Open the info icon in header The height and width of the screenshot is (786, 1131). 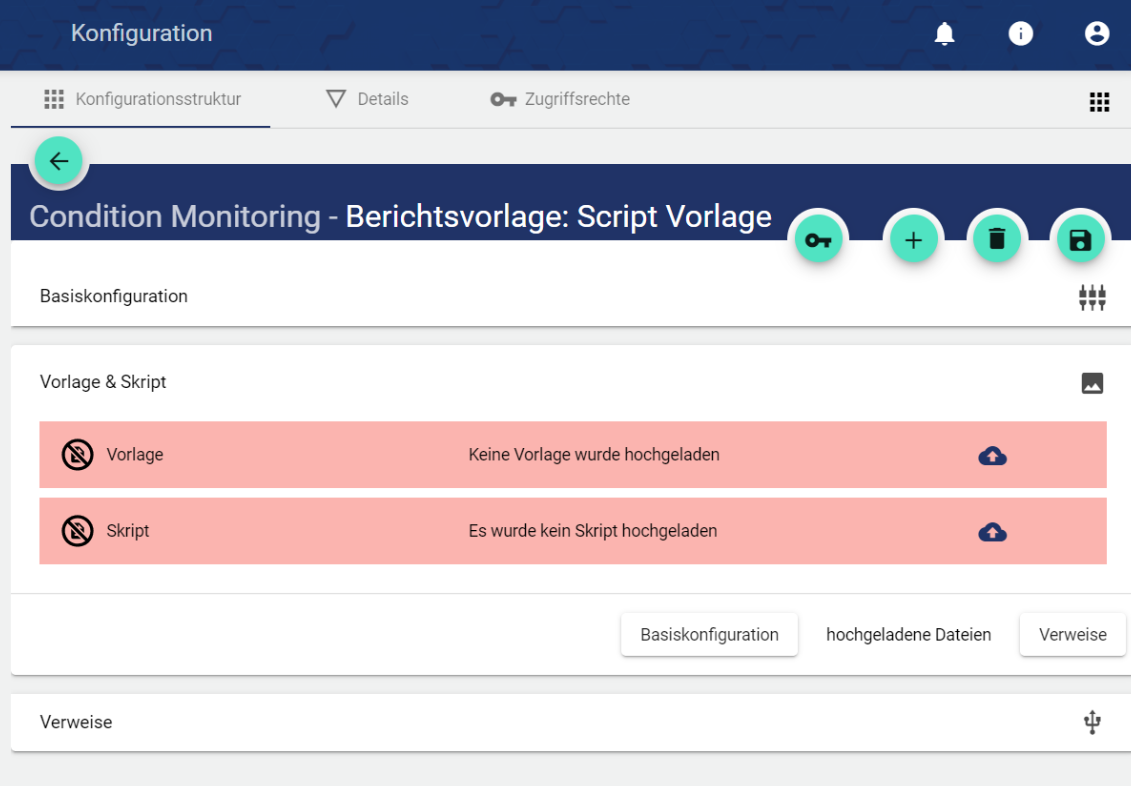click(1020, 34)
